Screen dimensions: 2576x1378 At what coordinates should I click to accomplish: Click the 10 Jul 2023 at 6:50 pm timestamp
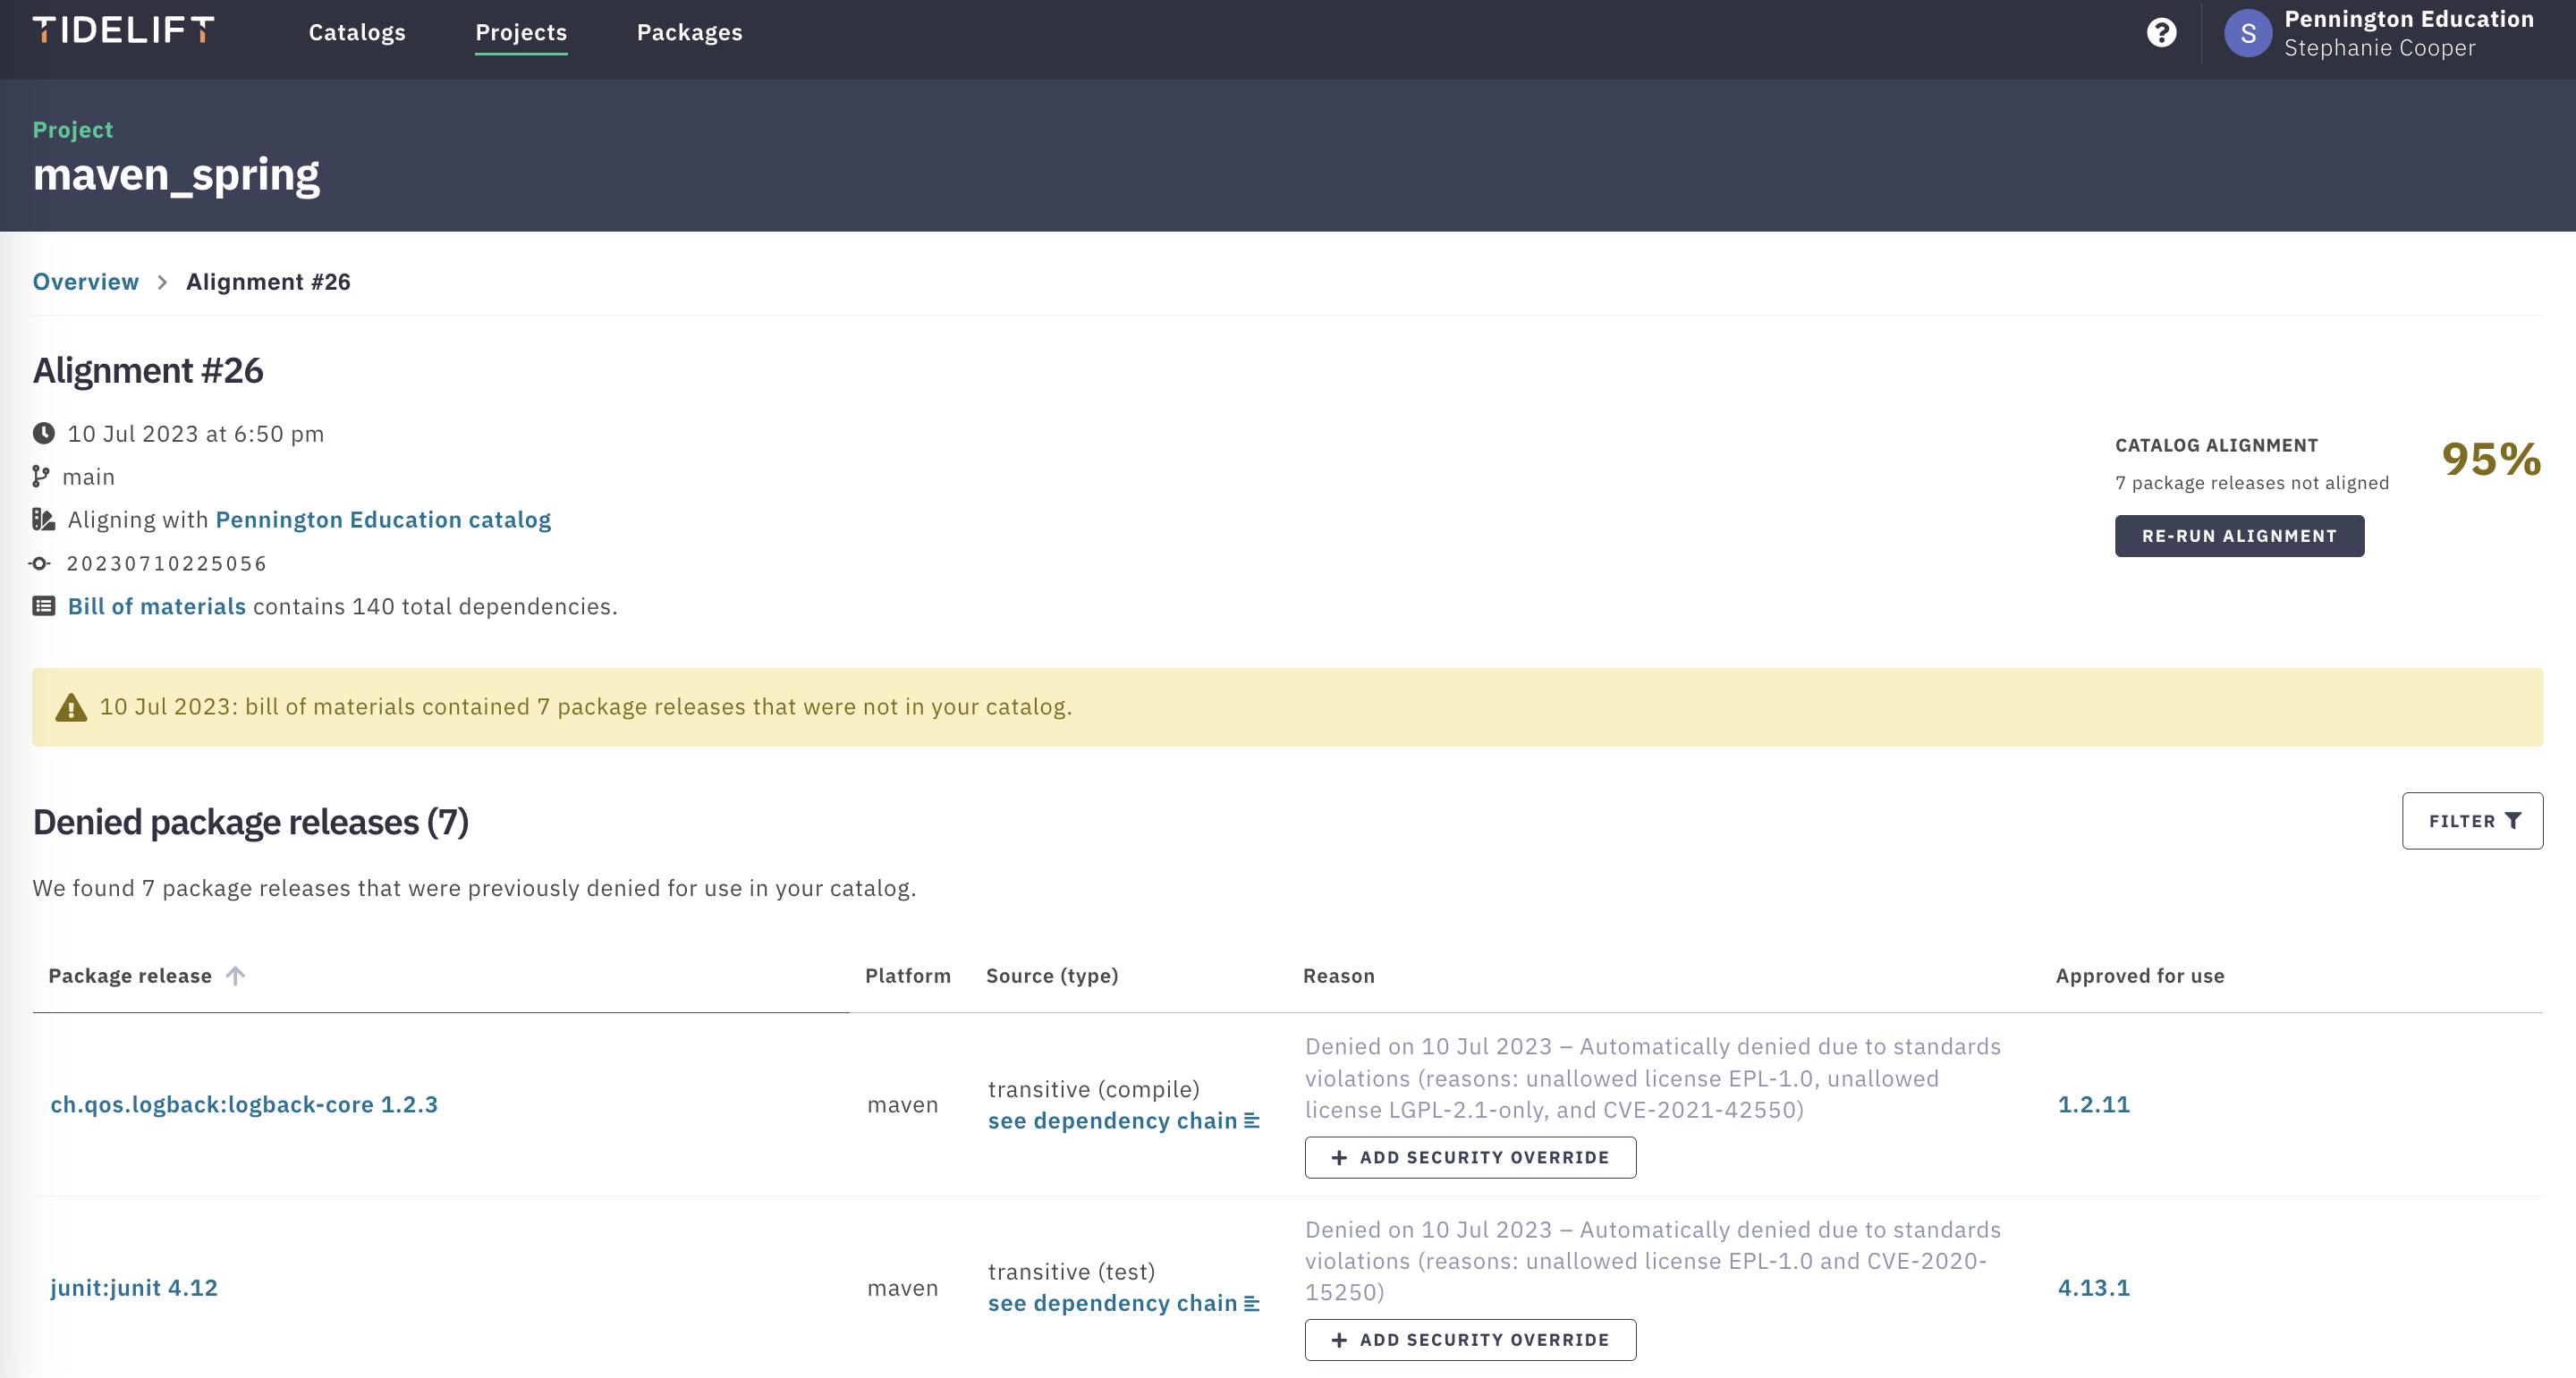pyautogui.click(x=196, y=434)
